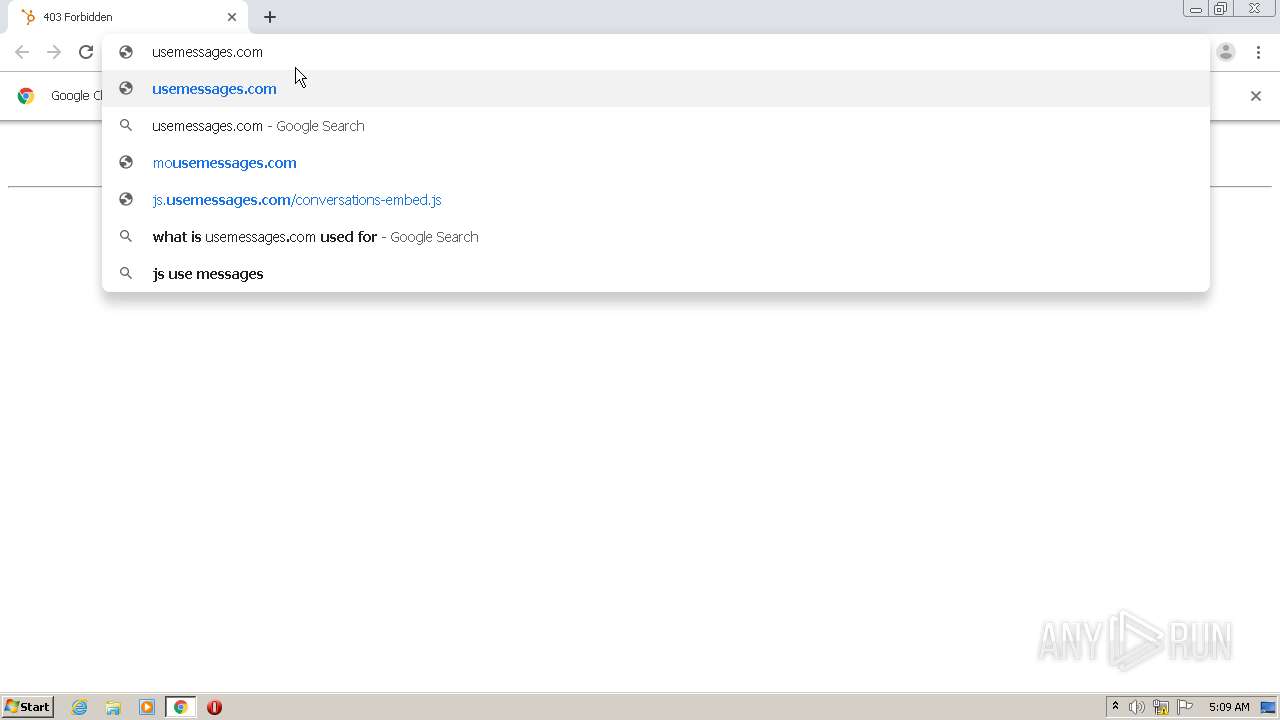This screenshot has width=1280, height=720.
Task: Click the 5:09 AM clock
Action: point(1229,707)
